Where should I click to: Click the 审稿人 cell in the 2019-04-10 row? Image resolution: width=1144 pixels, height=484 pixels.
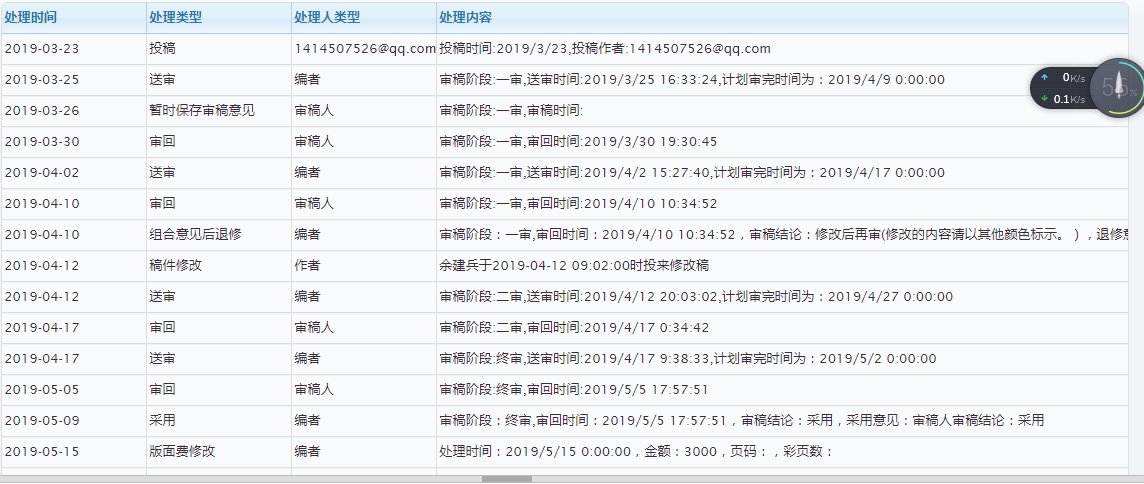click(314, 204)
